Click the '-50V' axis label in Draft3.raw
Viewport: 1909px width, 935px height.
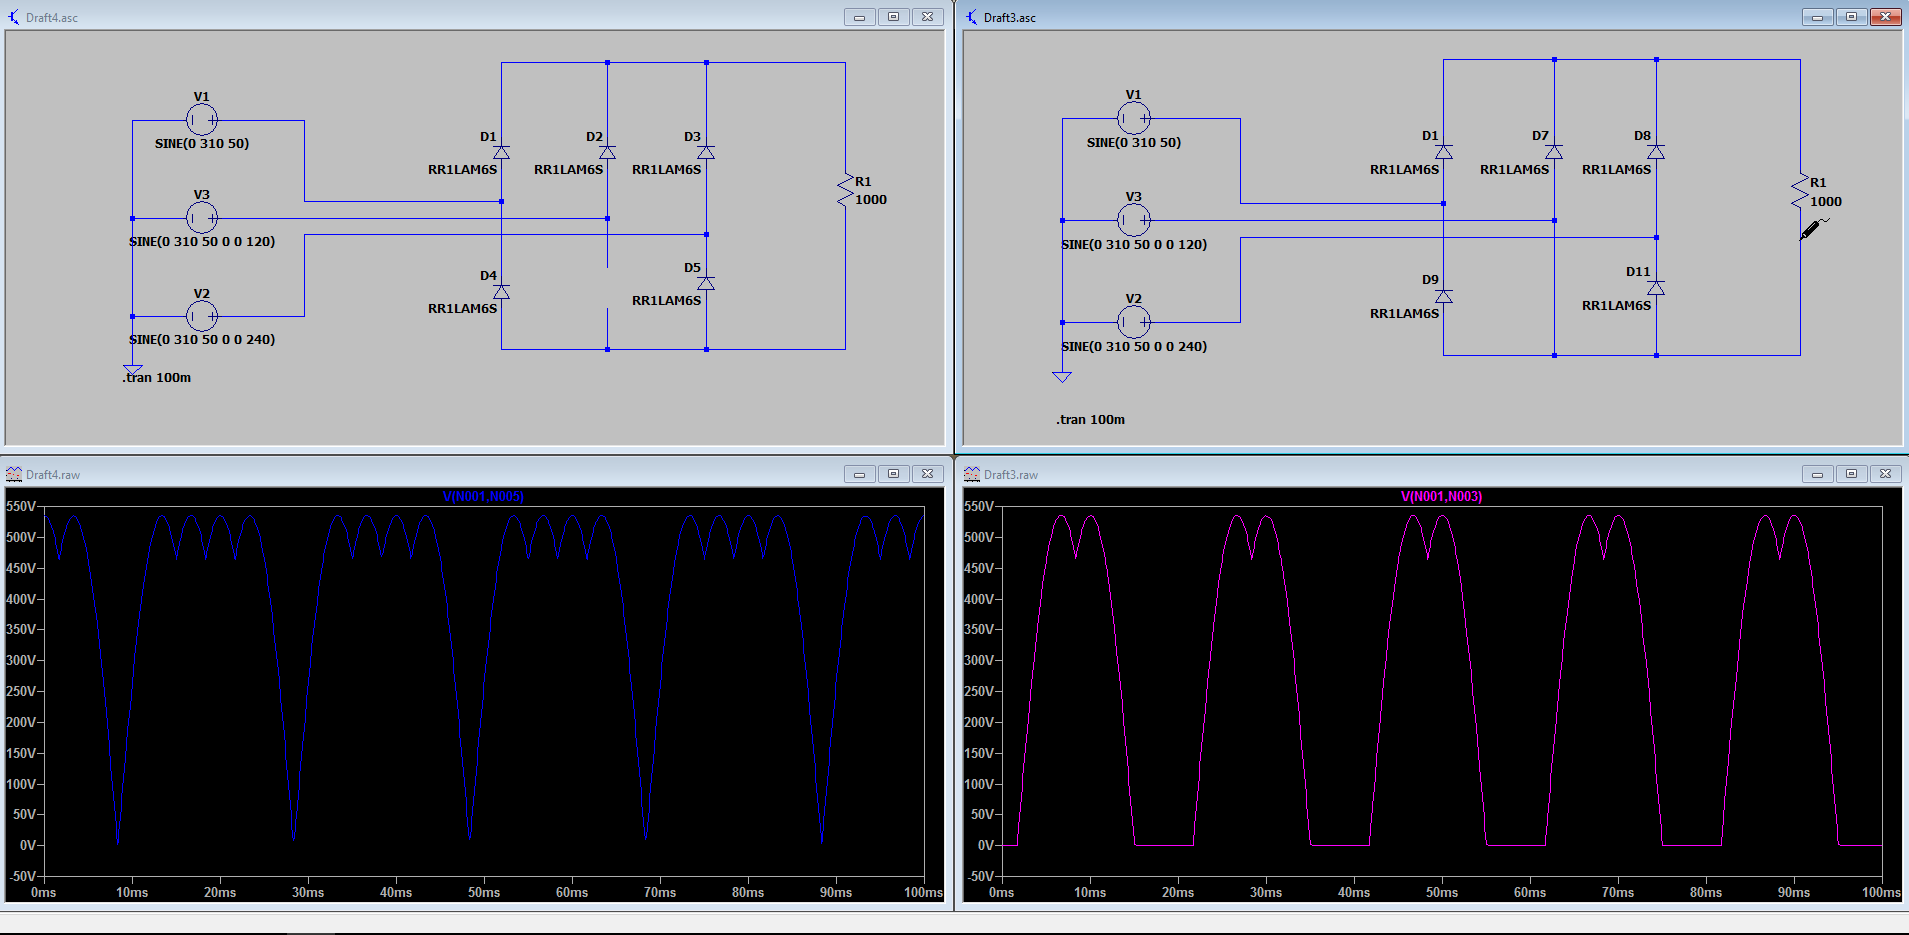[x=979, y=877]
